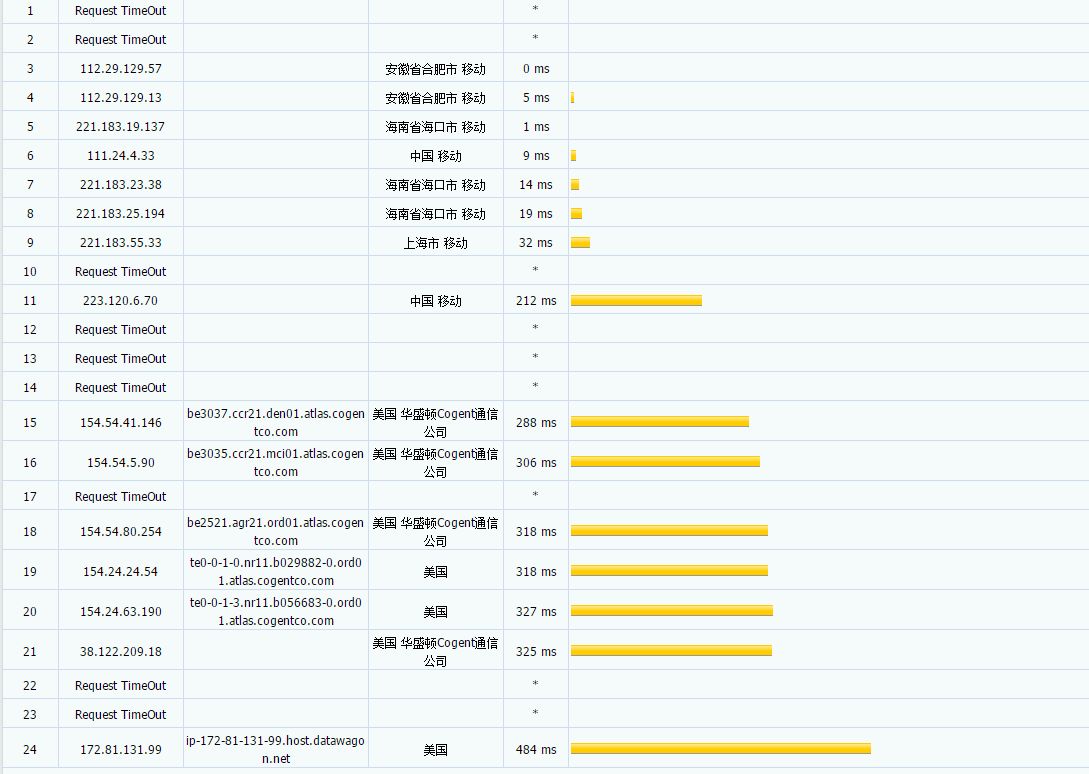The image size is (1089, 774).
Task: Select IP address 112.29.129.57
Action: (121, 69)
